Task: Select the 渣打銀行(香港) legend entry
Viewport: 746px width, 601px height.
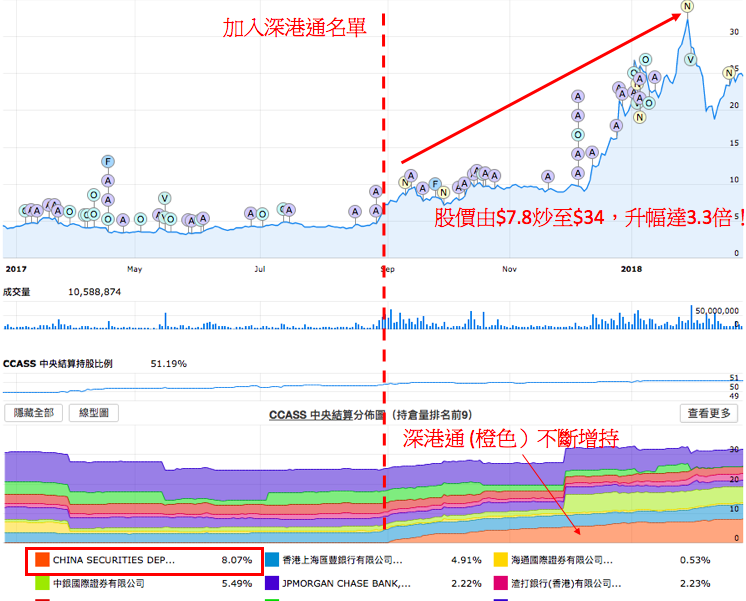Action: pyautogui.click(x=558, y=582)
